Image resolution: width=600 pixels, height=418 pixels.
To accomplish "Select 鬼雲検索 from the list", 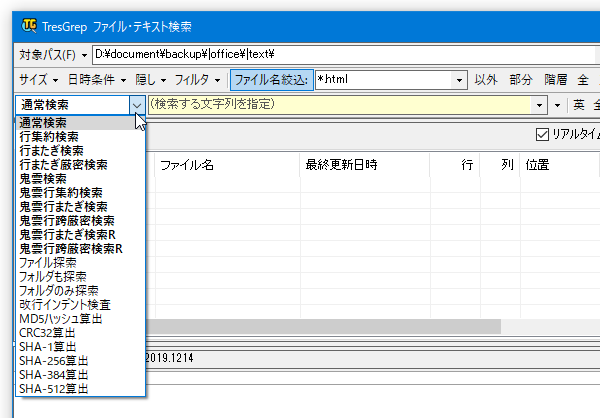I will point(80,179).
